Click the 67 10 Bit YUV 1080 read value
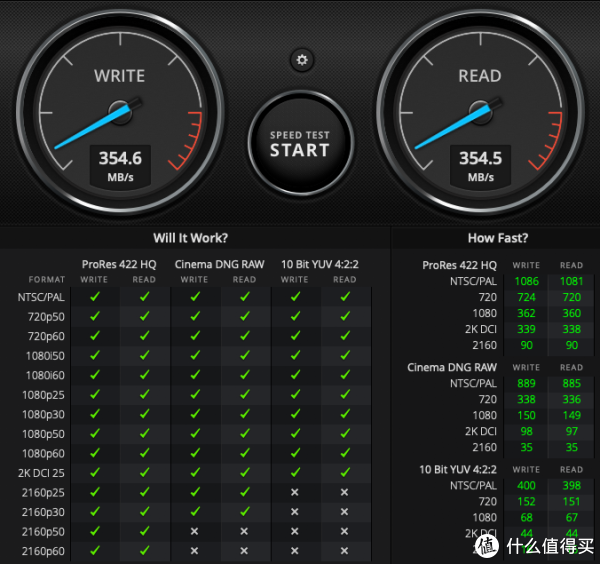 point(572,518)
